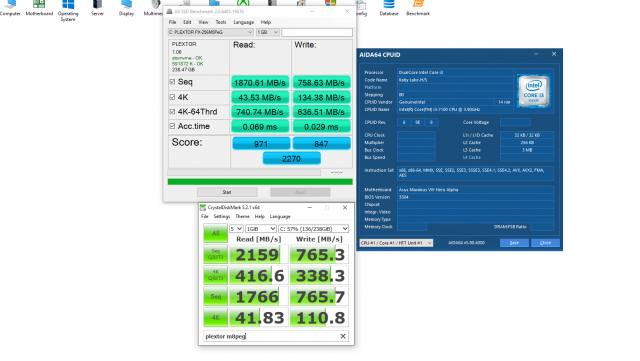Minimize the CrystalDiskMark window

pyautogui.click(x=309, y=207)
